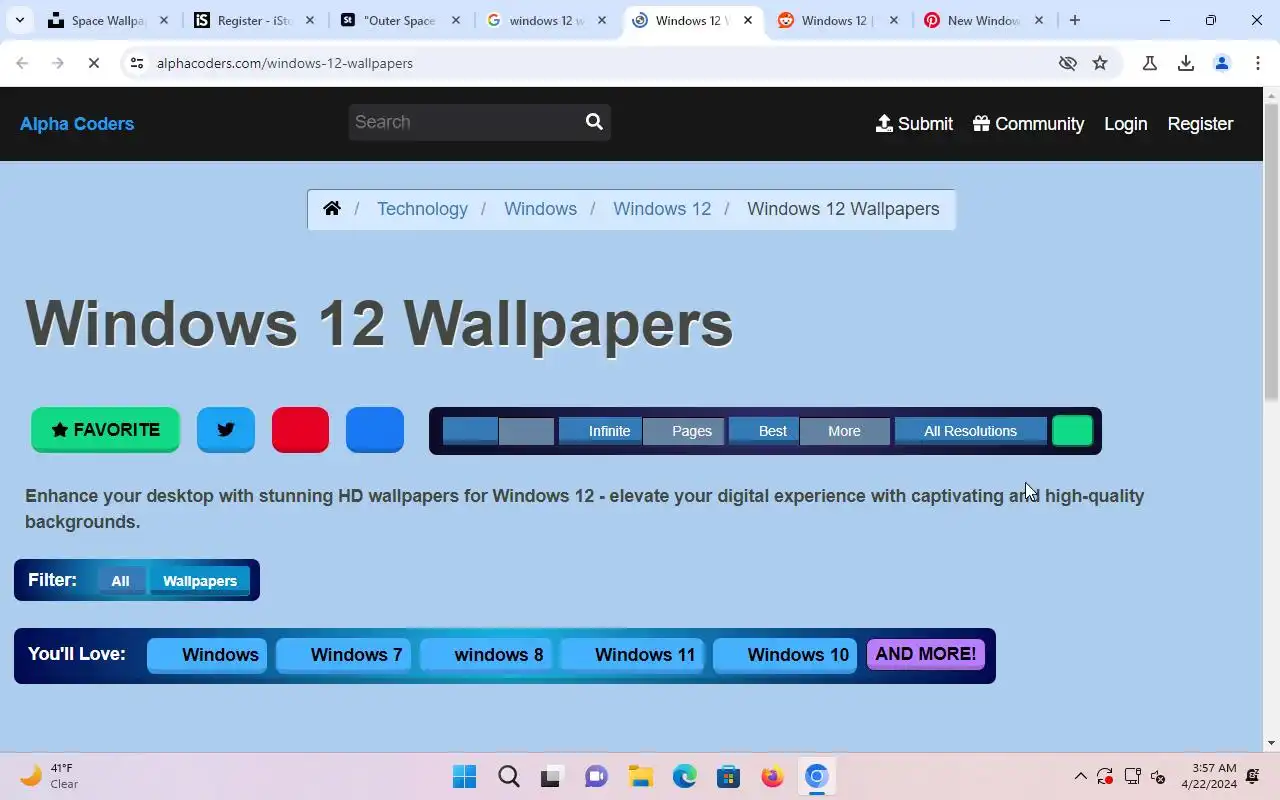Show hidden system tray icons
This screenshot has width=1280, height=800.
pos(1080,776)
